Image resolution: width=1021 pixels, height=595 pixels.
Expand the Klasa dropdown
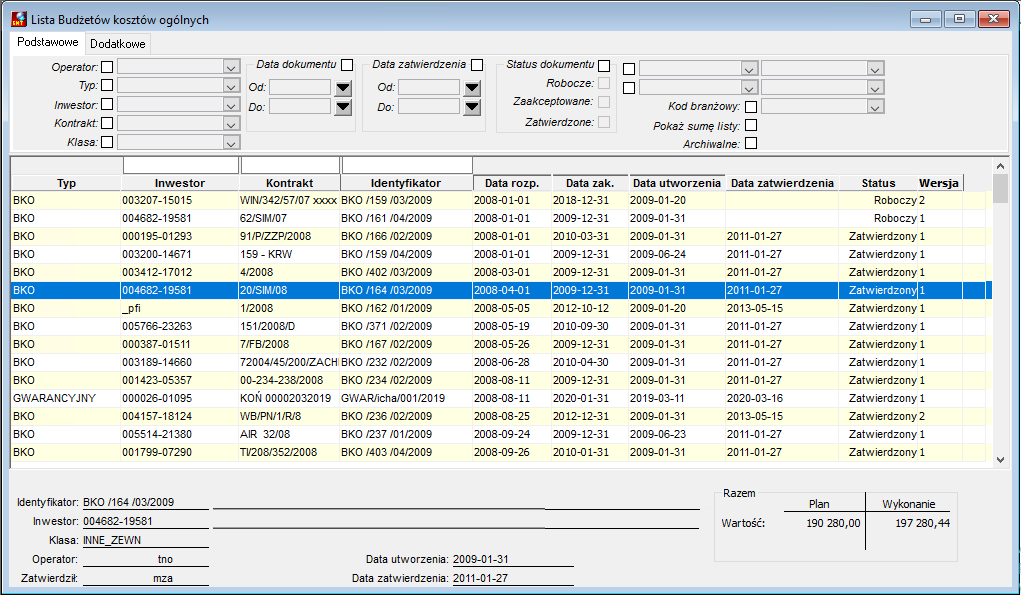pos(231,143)
